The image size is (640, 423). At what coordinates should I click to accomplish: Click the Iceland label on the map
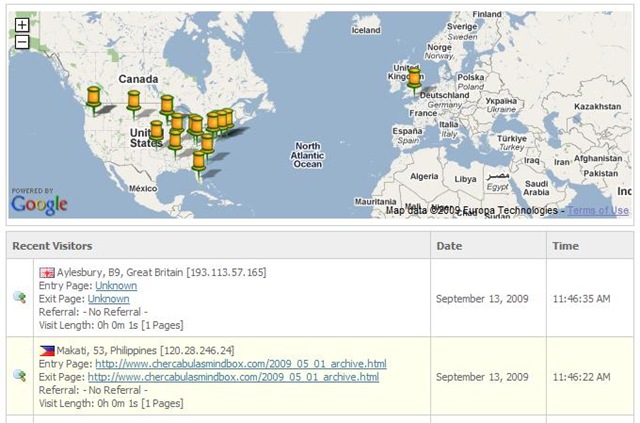coord(366,30)
